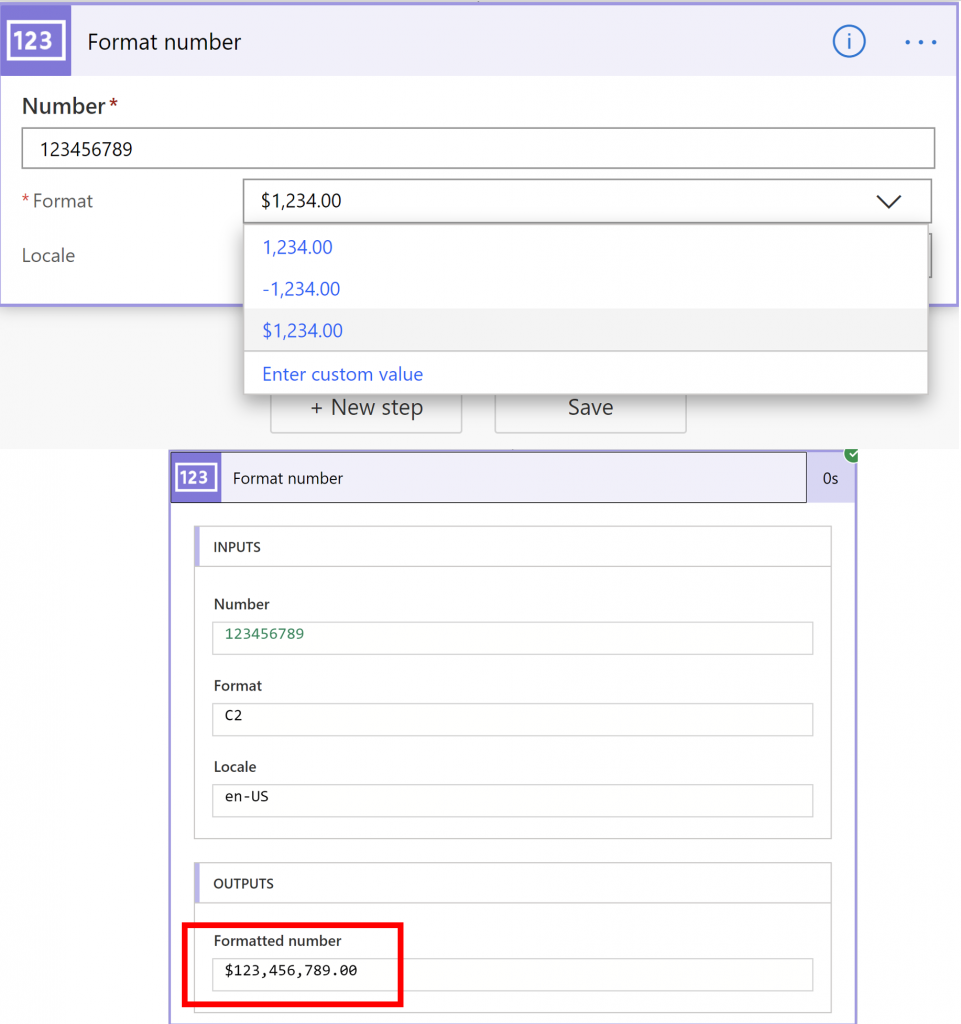961x1024 pixels.
Task: Click the New step button
Action: [366, 410]
